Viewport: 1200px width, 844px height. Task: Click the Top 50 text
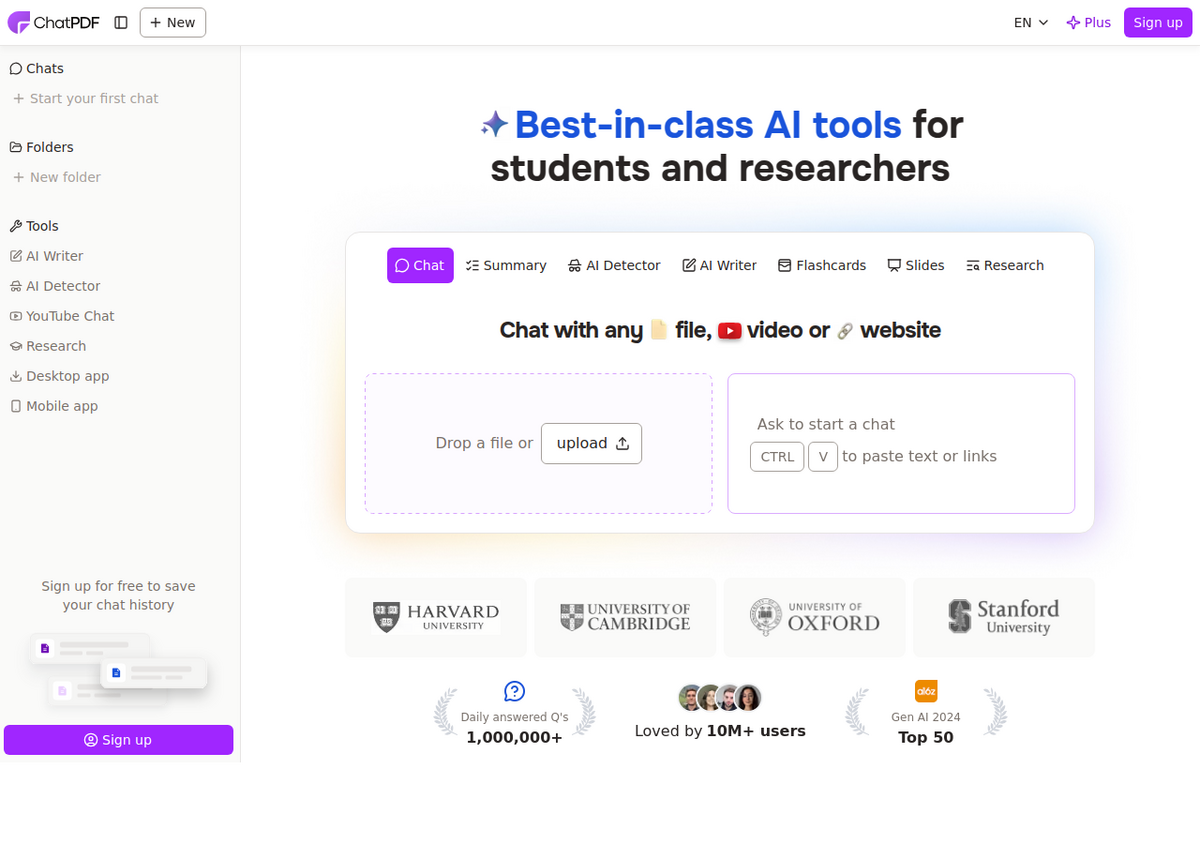coord(926,738)
